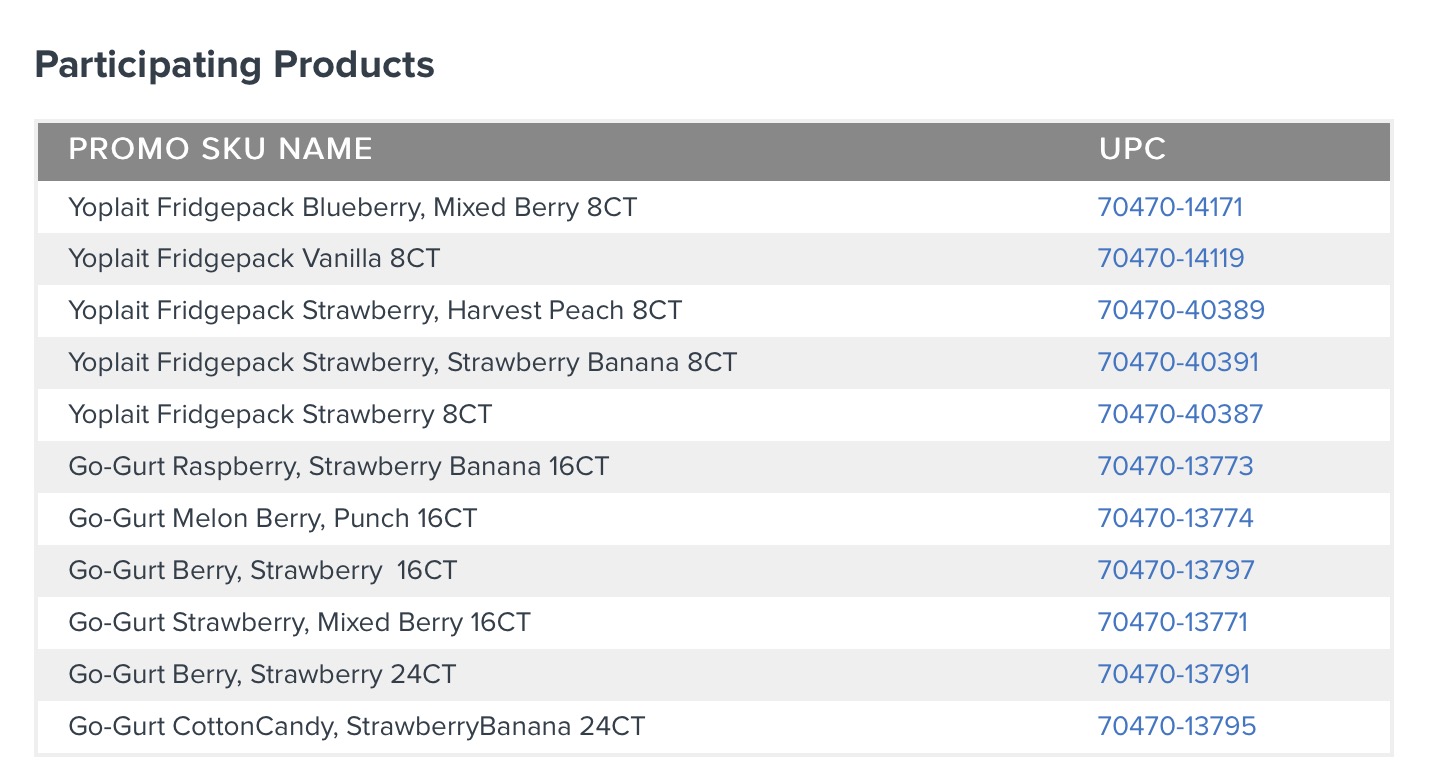Click UPC 70470-40389 link
Image resolution: width=1430 pixels, height=771 pixels.
pos(1181,311)
